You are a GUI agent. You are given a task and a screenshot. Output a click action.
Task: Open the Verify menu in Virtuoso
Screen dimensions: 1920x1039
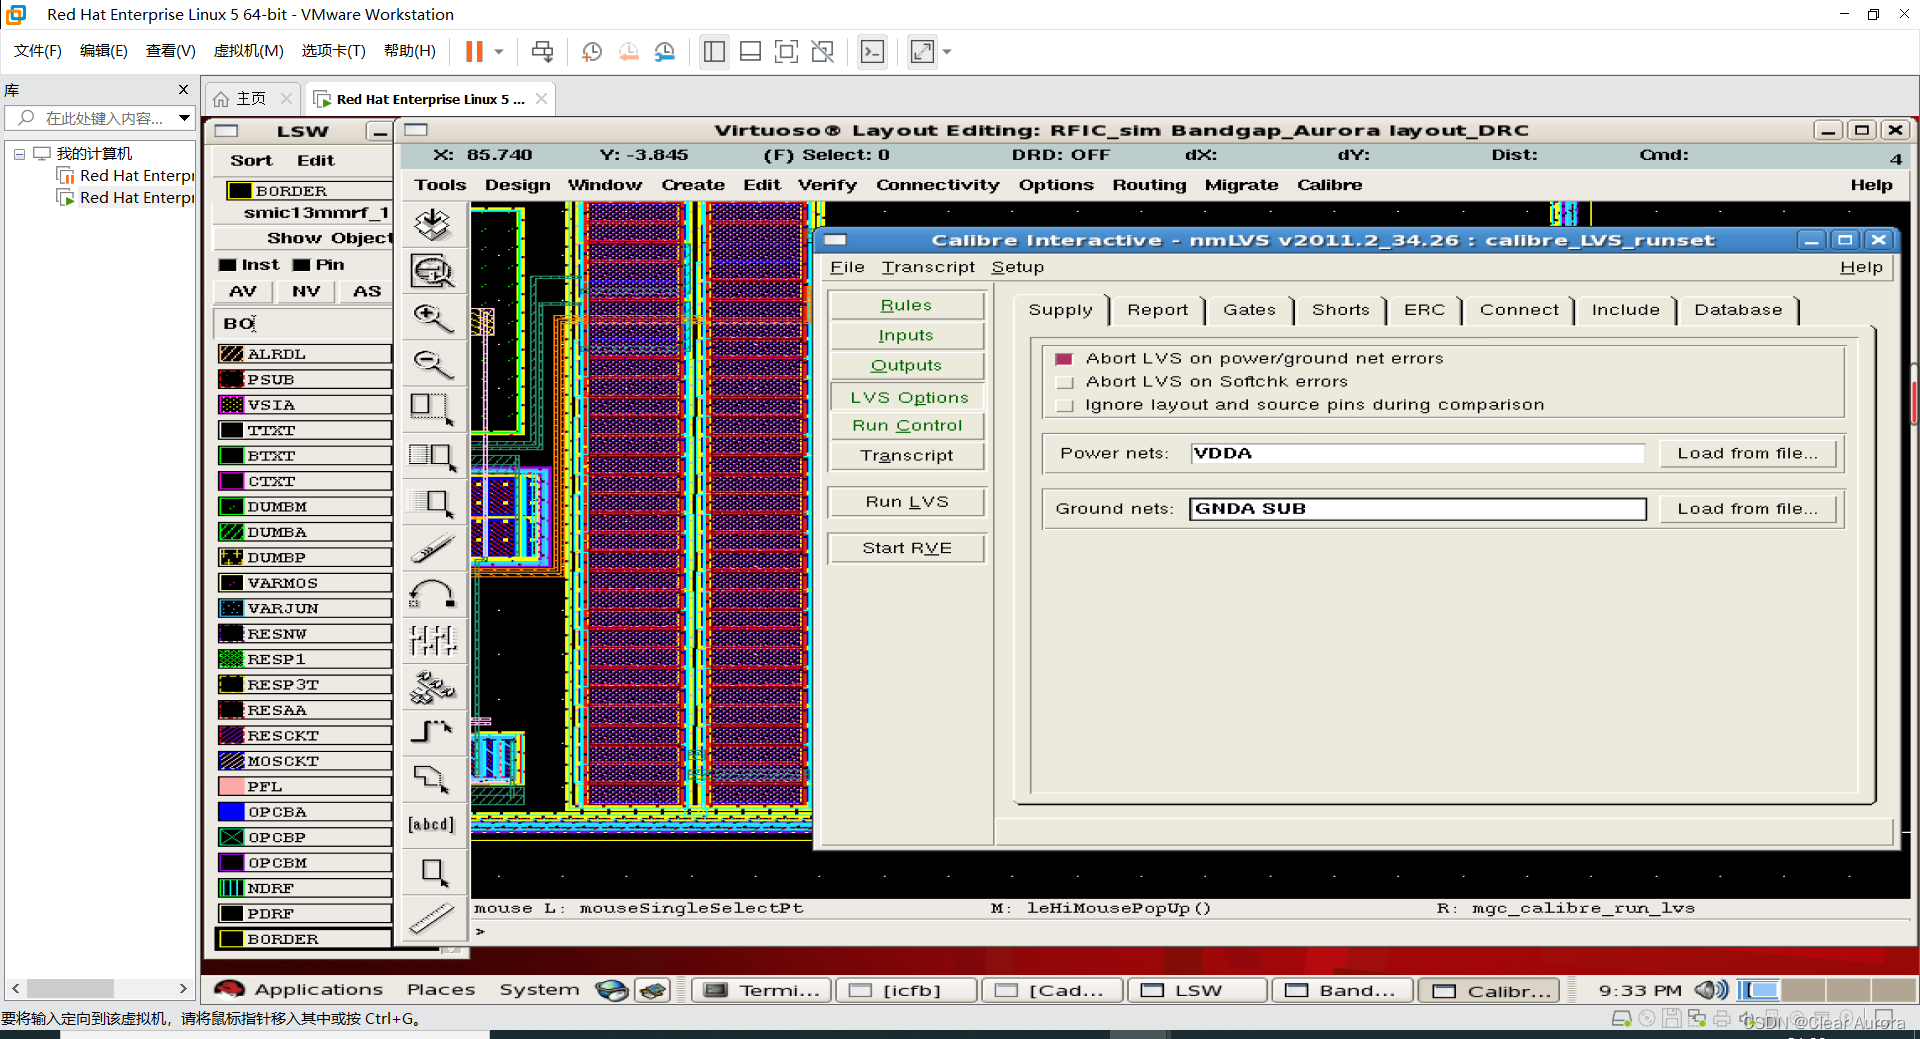[x=827, y=185]
